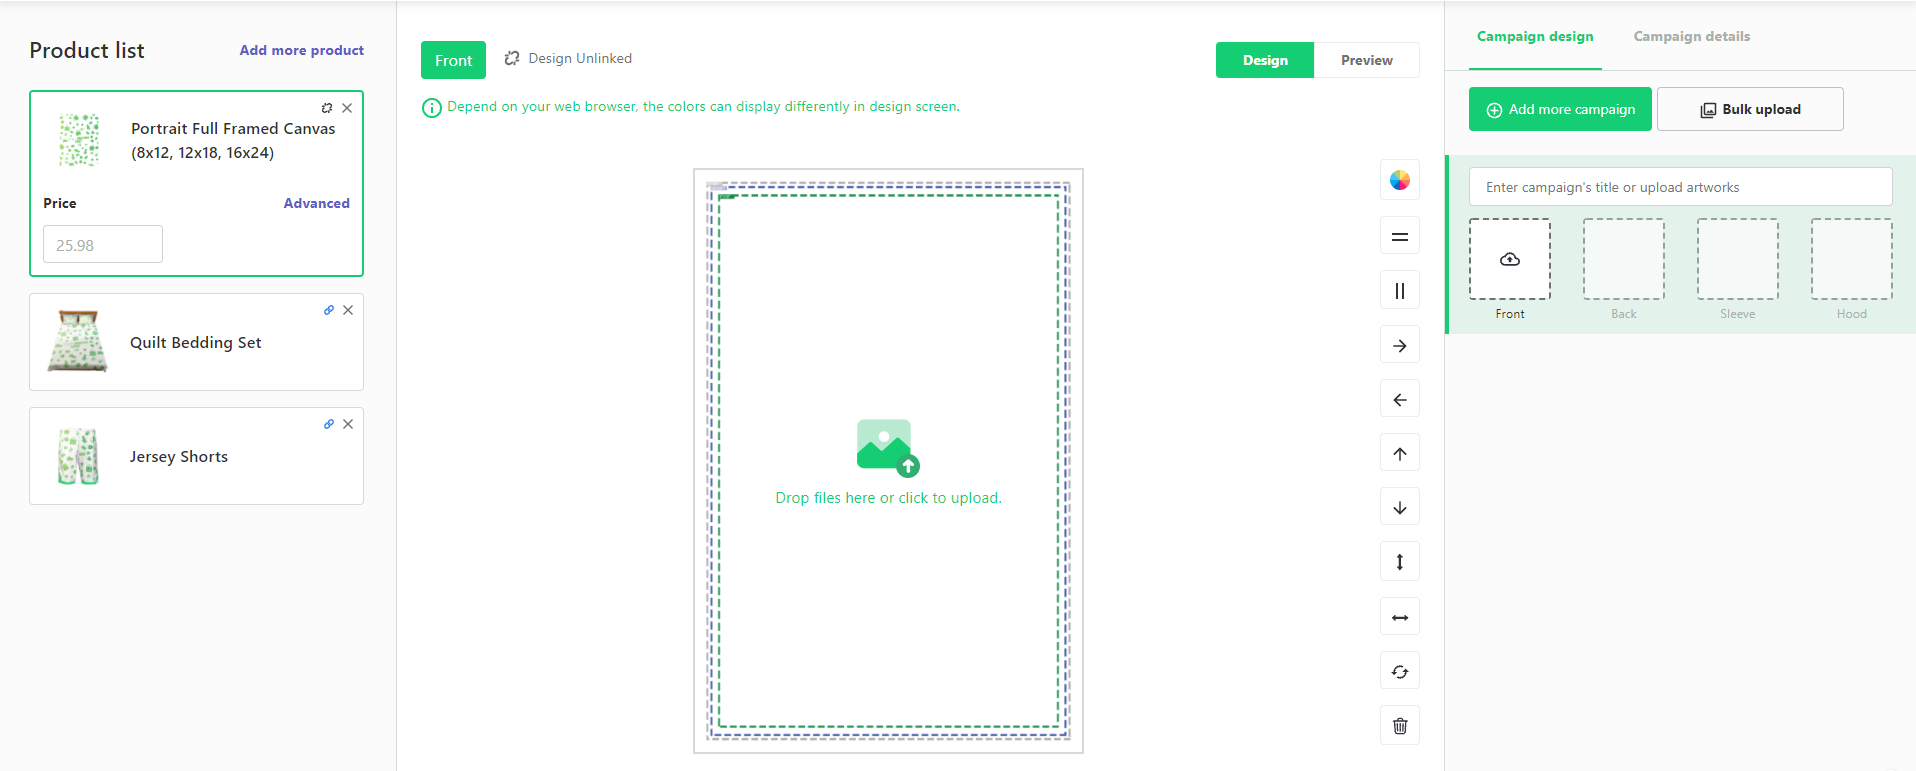Click the cloud upload icon for Front artwork
The width and height of the screenshot is (1916, 771).
tap(1510, 259)
